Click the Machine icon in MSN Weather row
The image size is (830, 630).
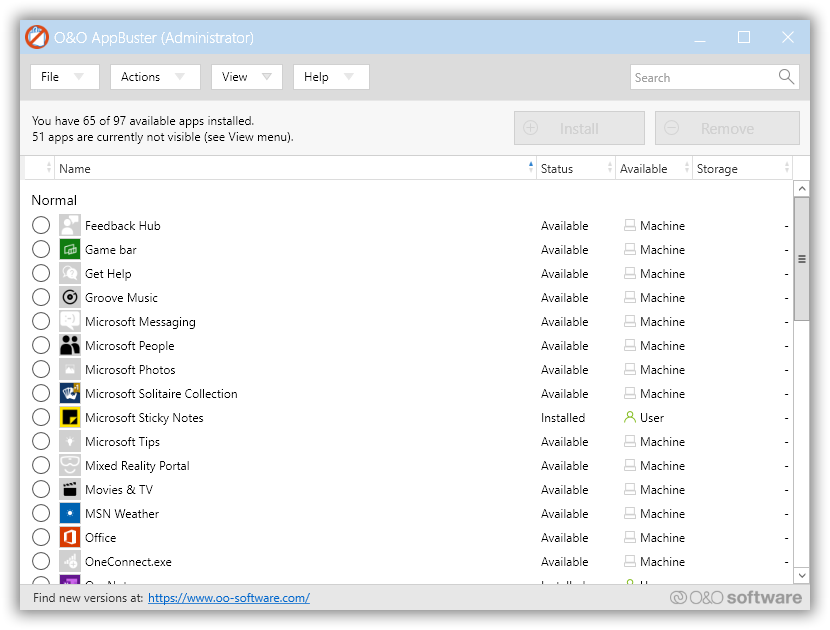pyautogui.click(x=629, y=514)
